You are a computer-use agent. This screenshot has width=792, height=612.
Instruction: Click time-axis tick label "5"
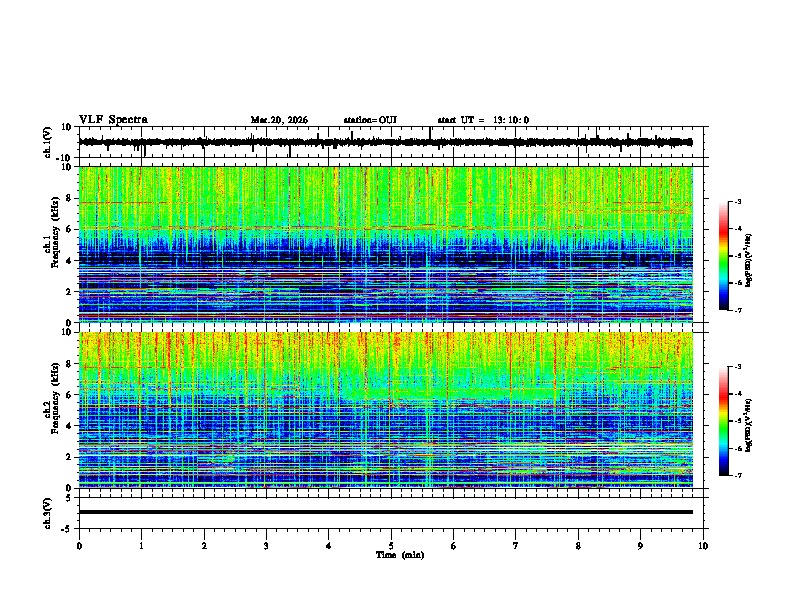click(x=391, y=546)
